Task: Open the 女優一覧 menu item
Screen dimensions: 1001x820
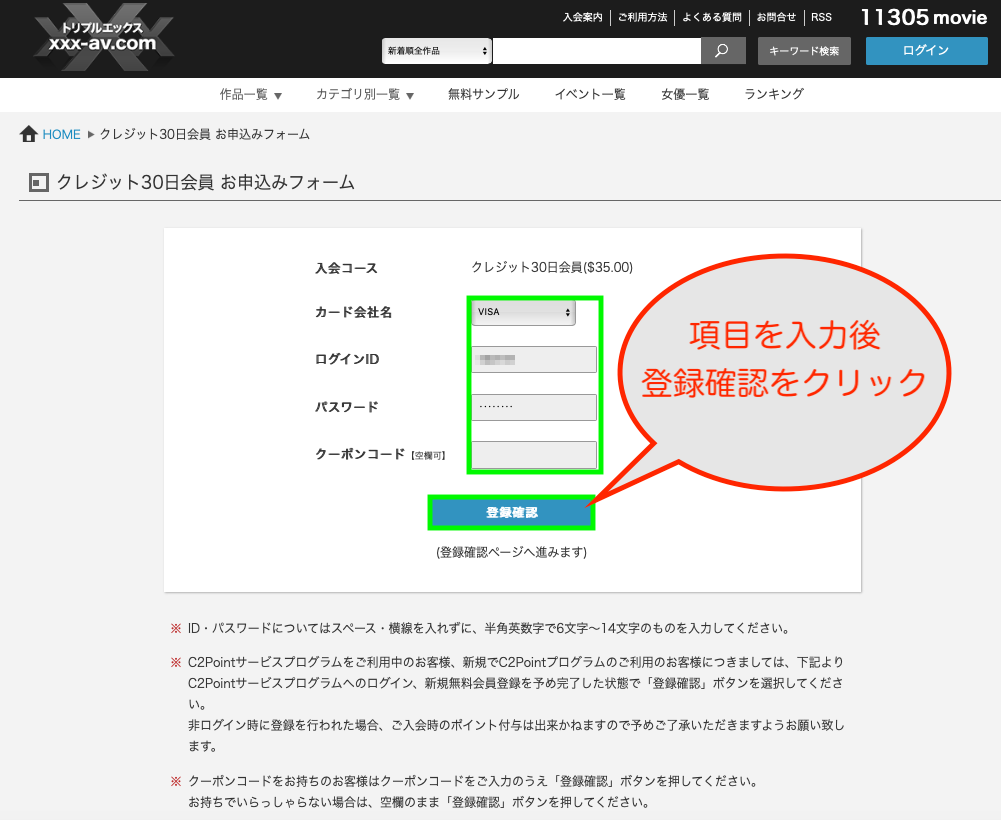Action: pos(685,95)
